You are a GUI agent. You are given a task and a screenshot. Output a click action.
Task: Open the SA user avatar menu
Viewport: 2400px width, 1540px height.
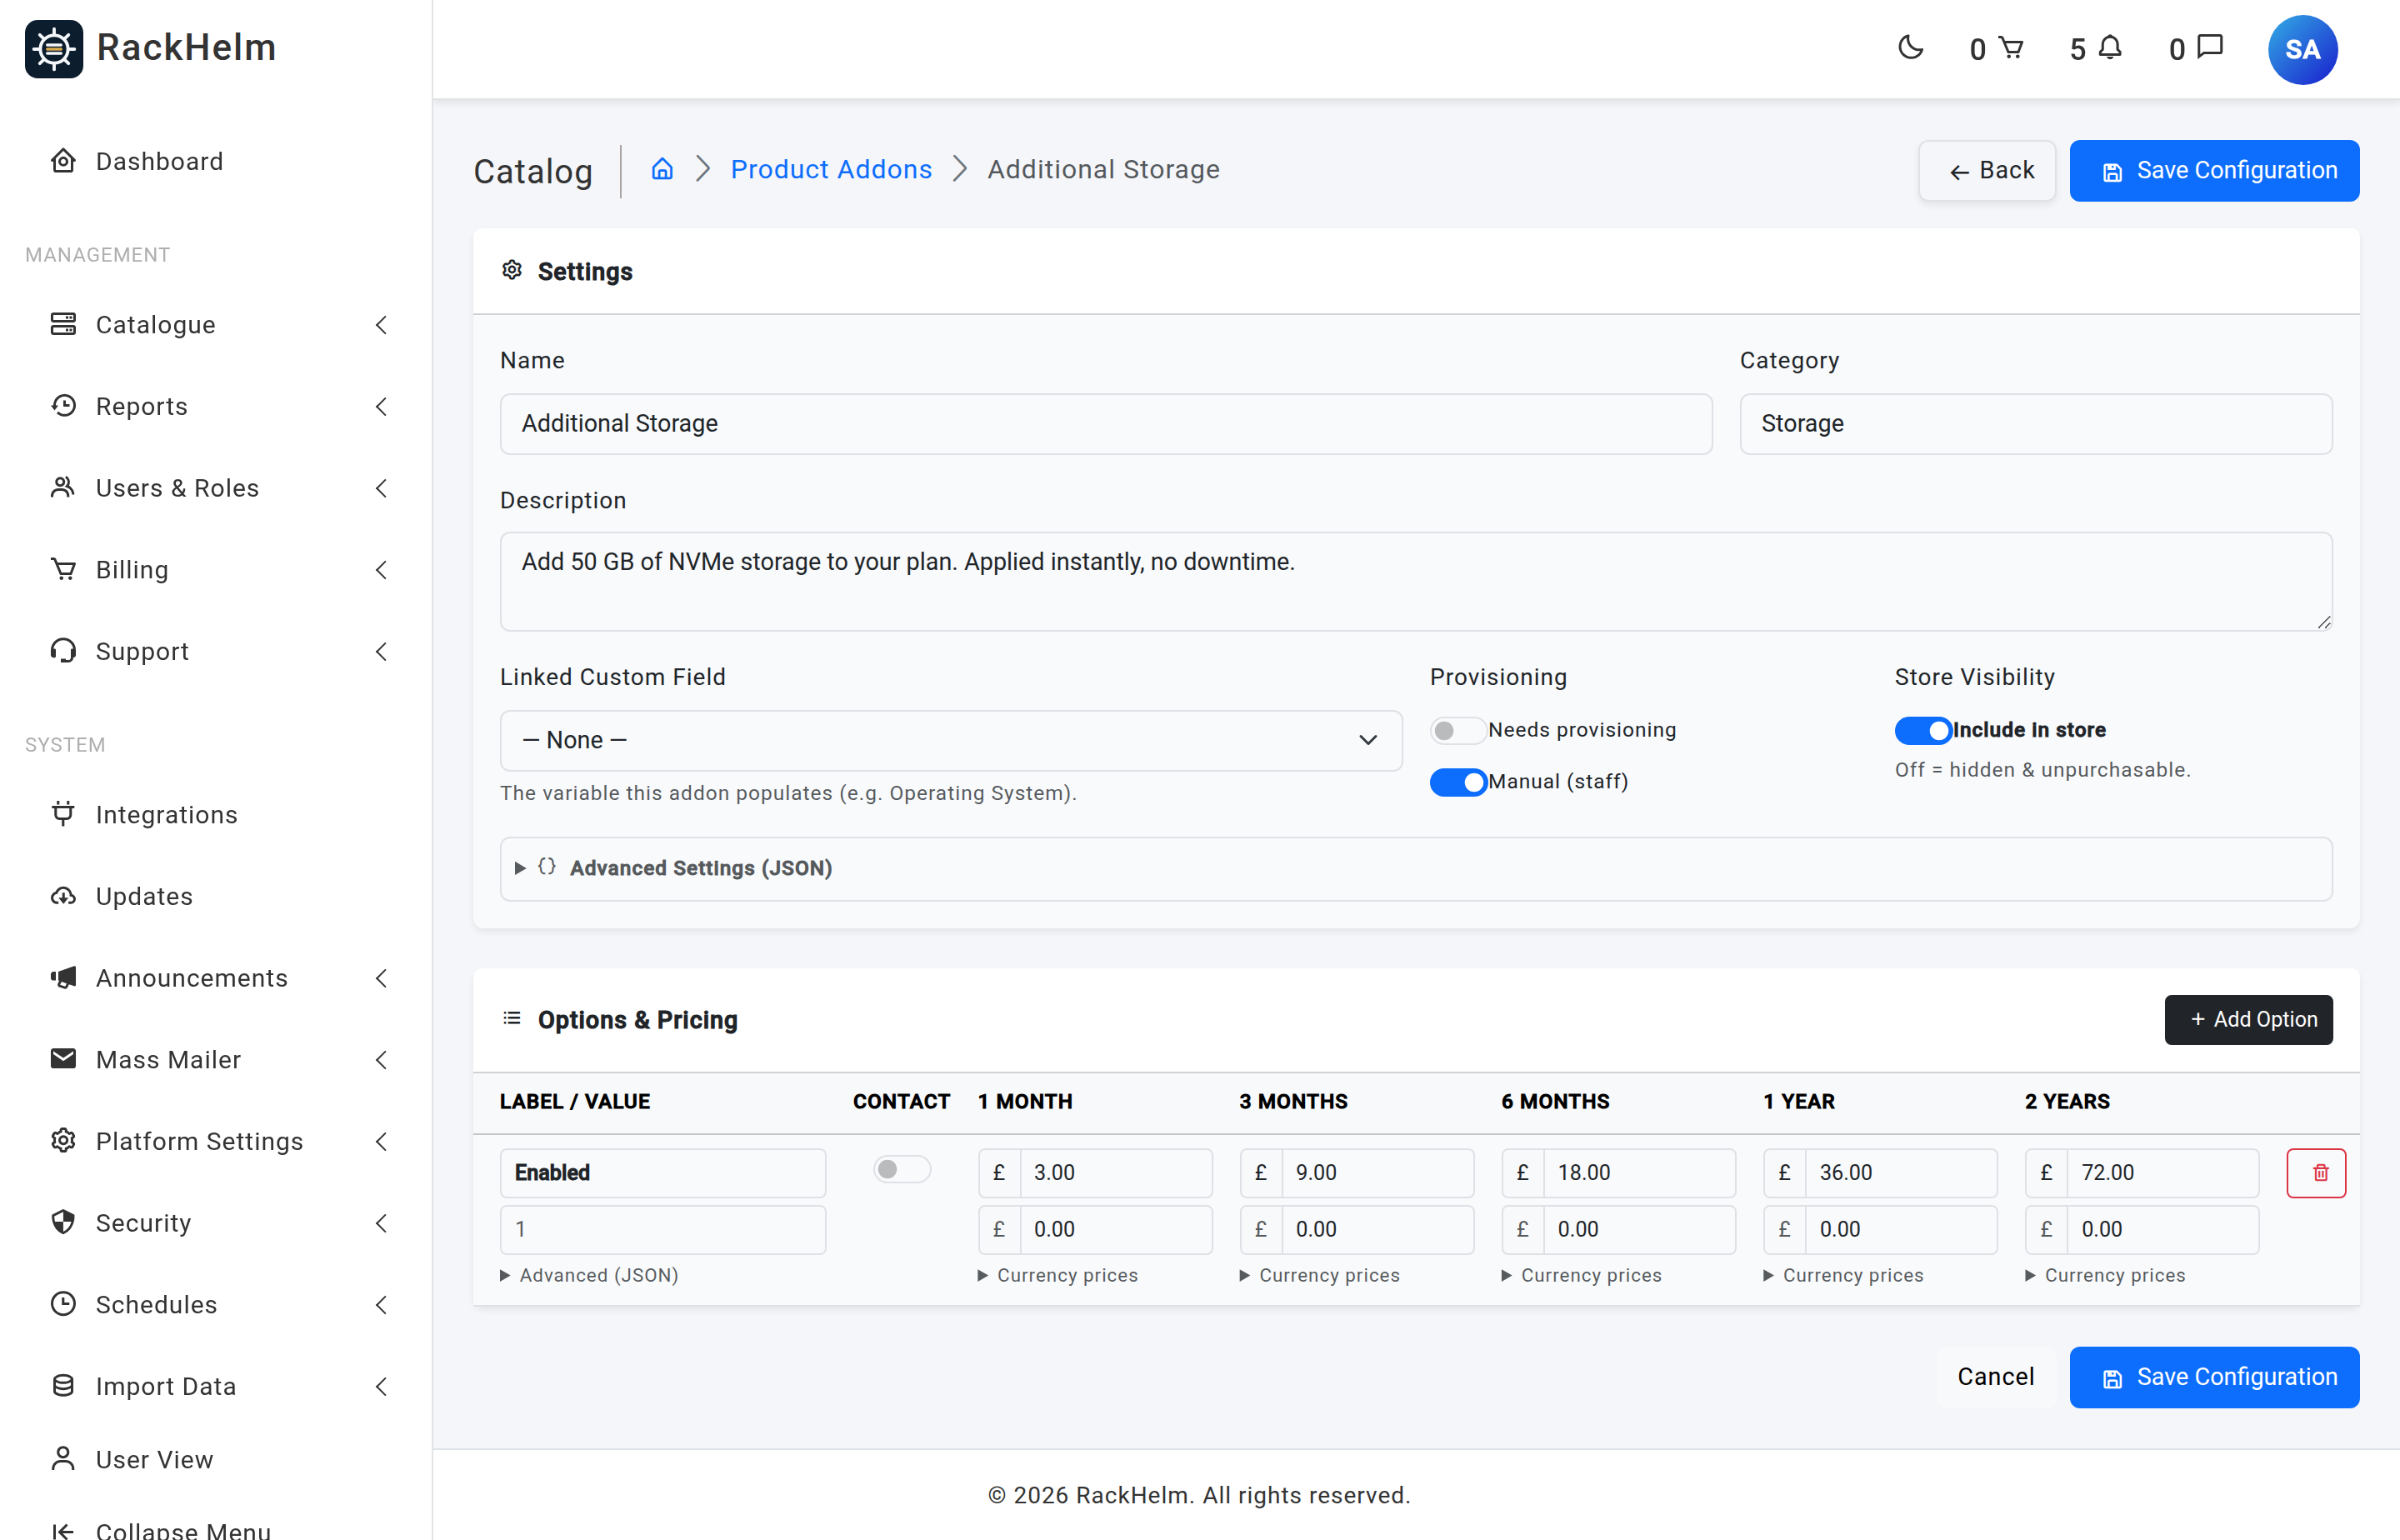coord(2302,49)
